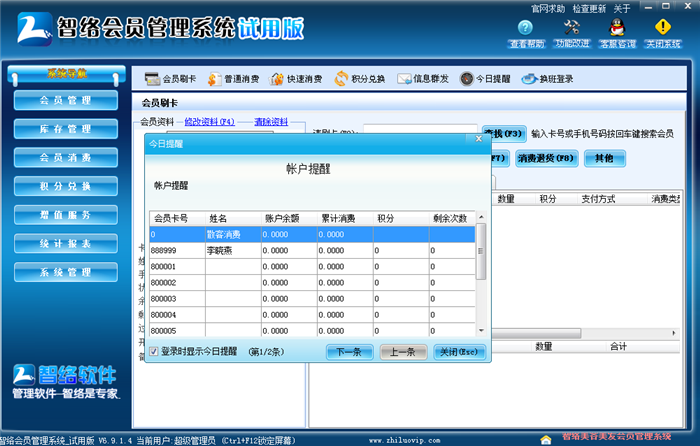Sort by 累计消费 column header
The image size is (700, 446).
tap(345, 218)
